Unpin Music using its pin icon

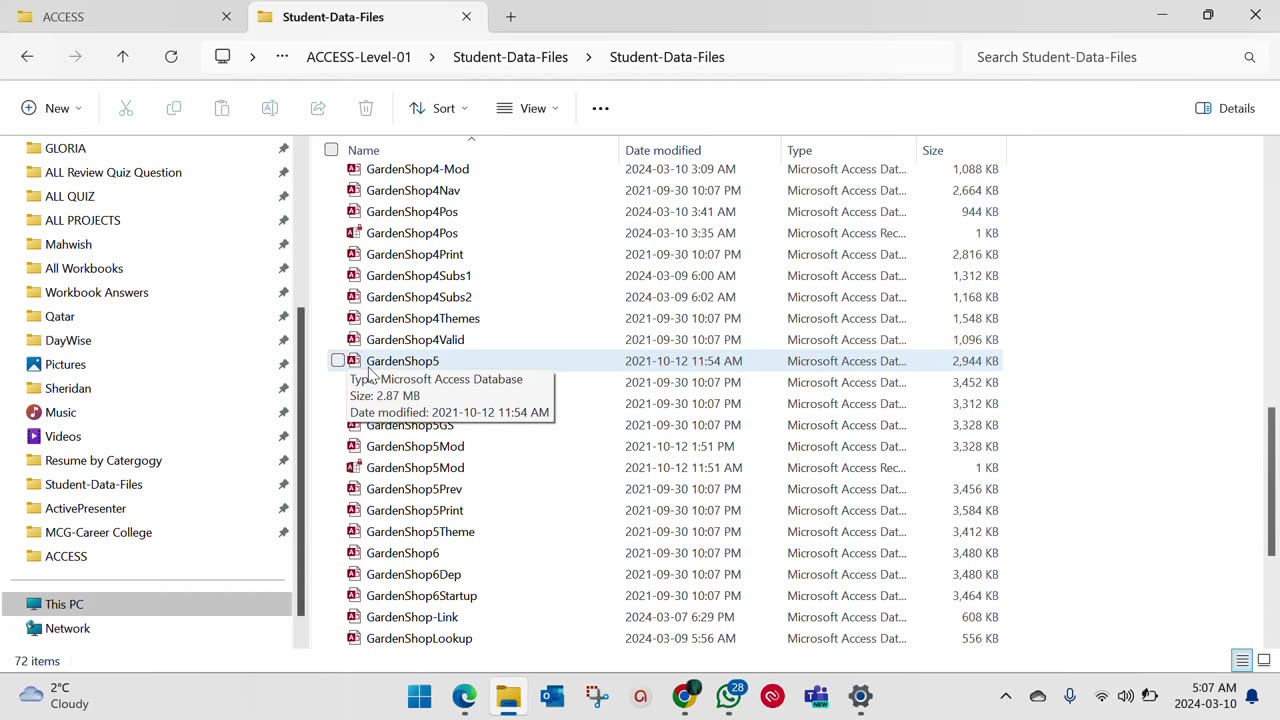[283, 412]
